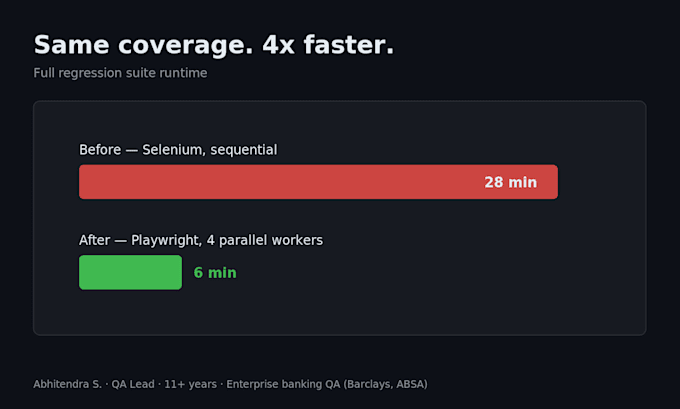The width and height of the screenshot is (680, 409).
Task: Click "QA Lead" in the footer
Action: [133, 384]
